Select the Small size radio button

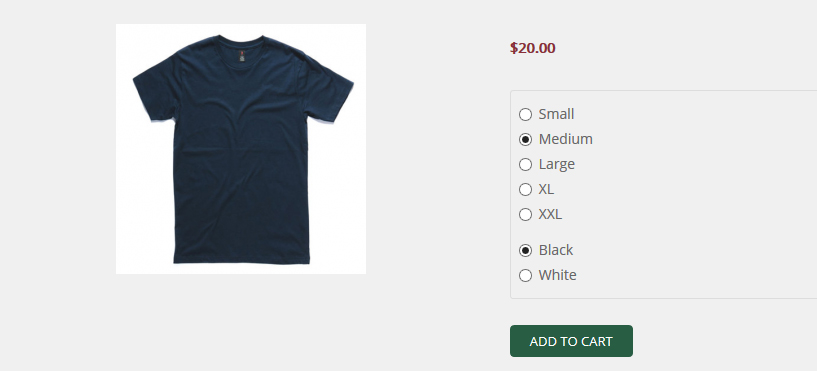tap(525, 114)
